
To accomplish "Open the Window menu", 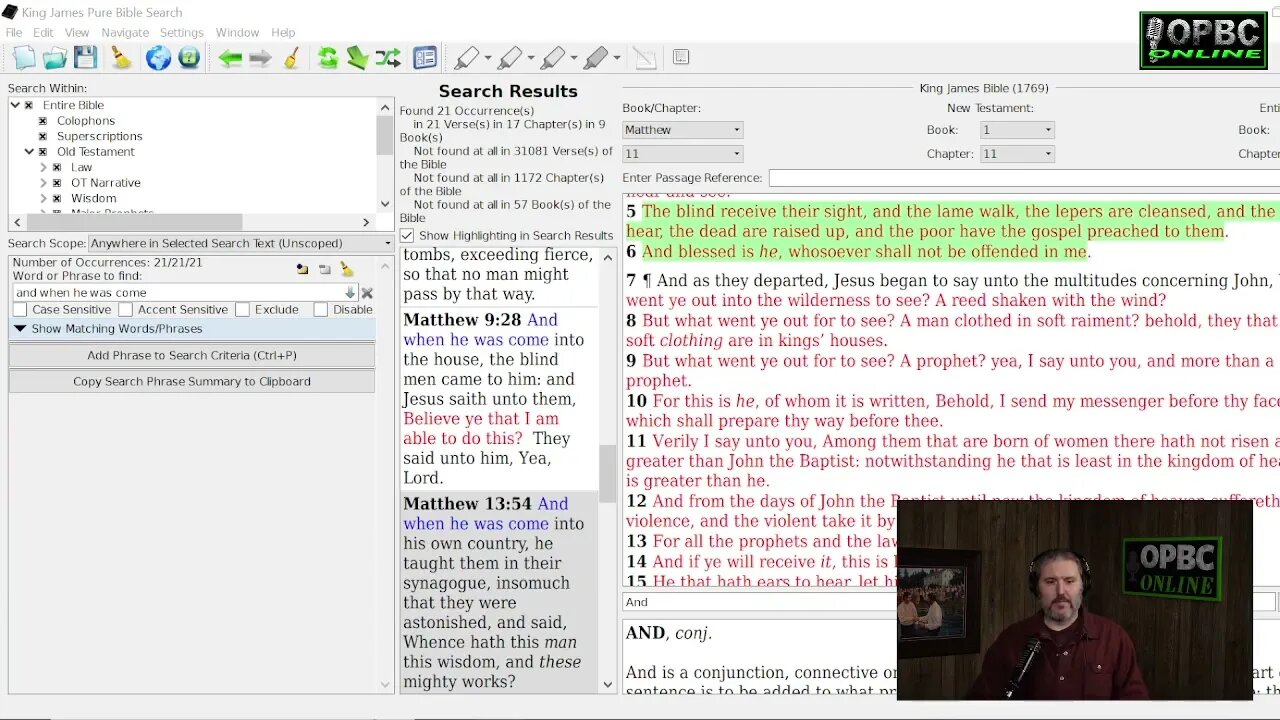I will tap(237, 33).
